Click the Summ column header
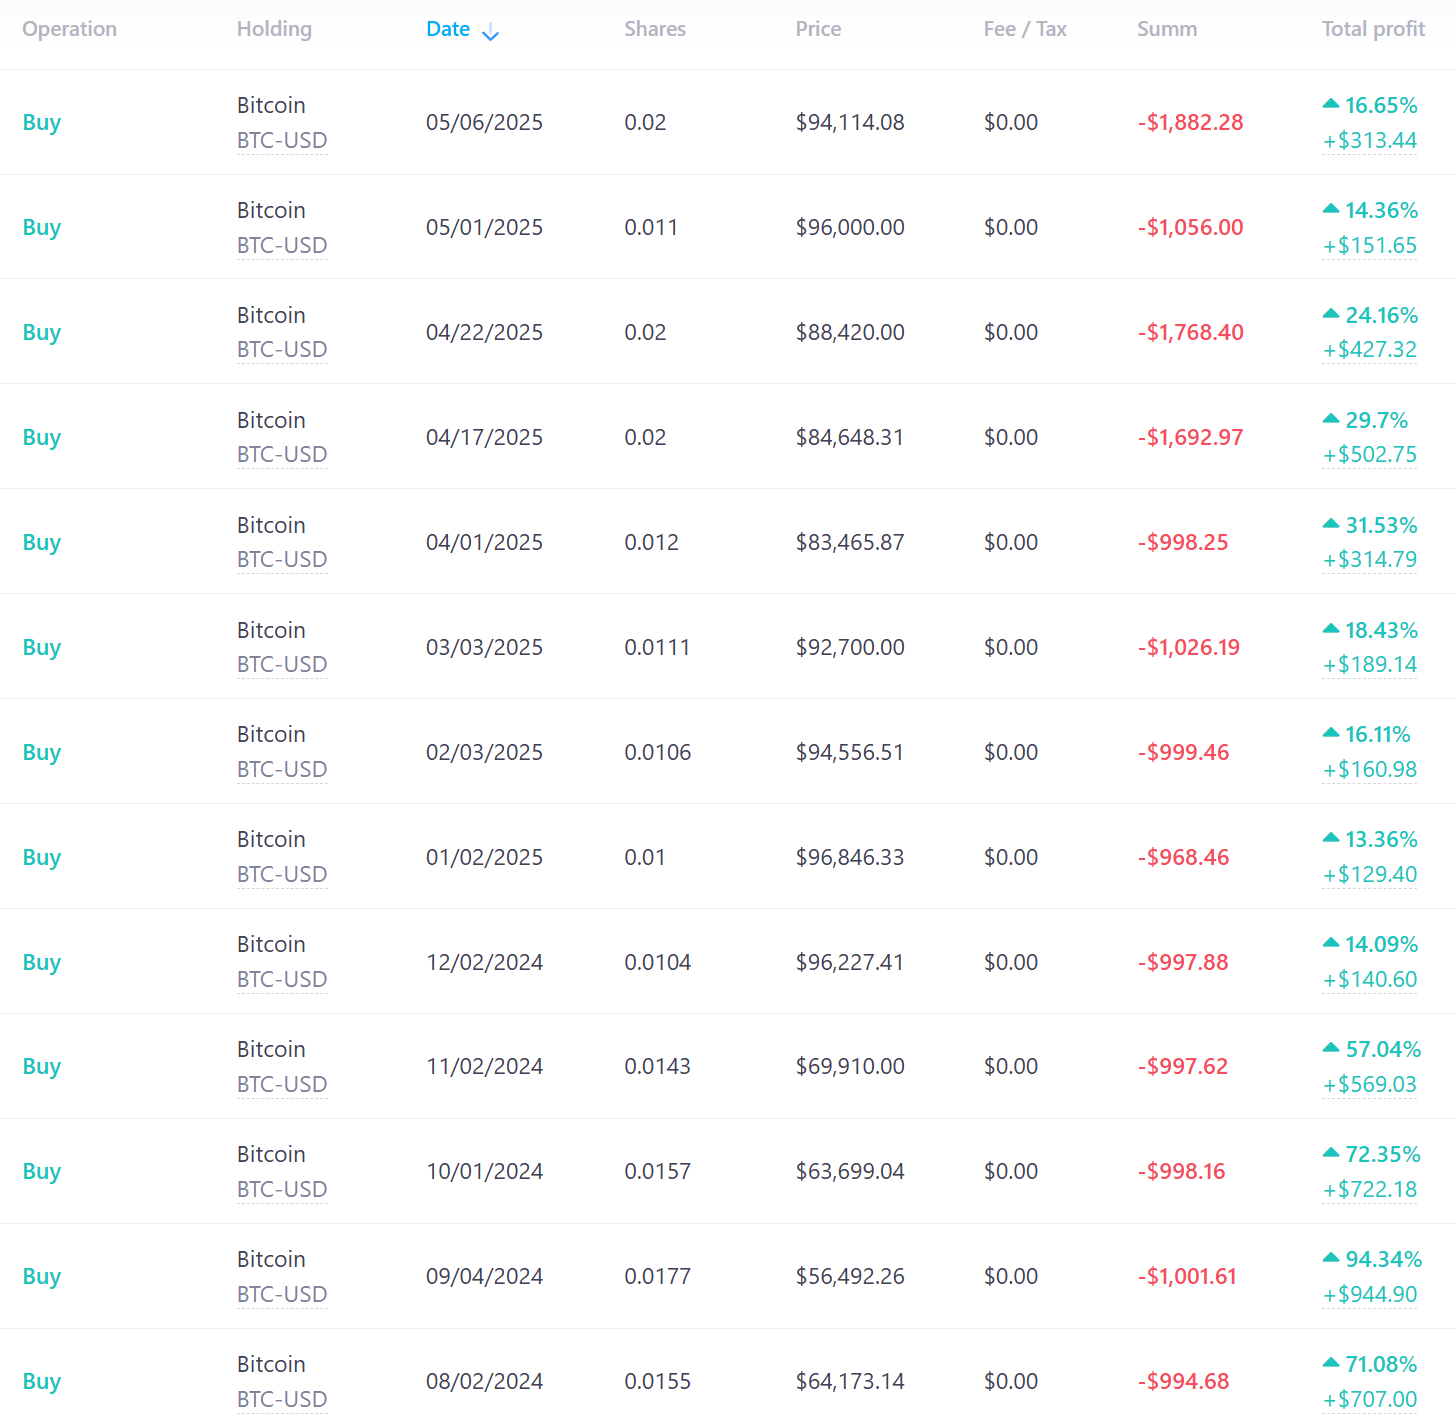This screenshot has width=1456, height=1426. (x=1167, y=29)
